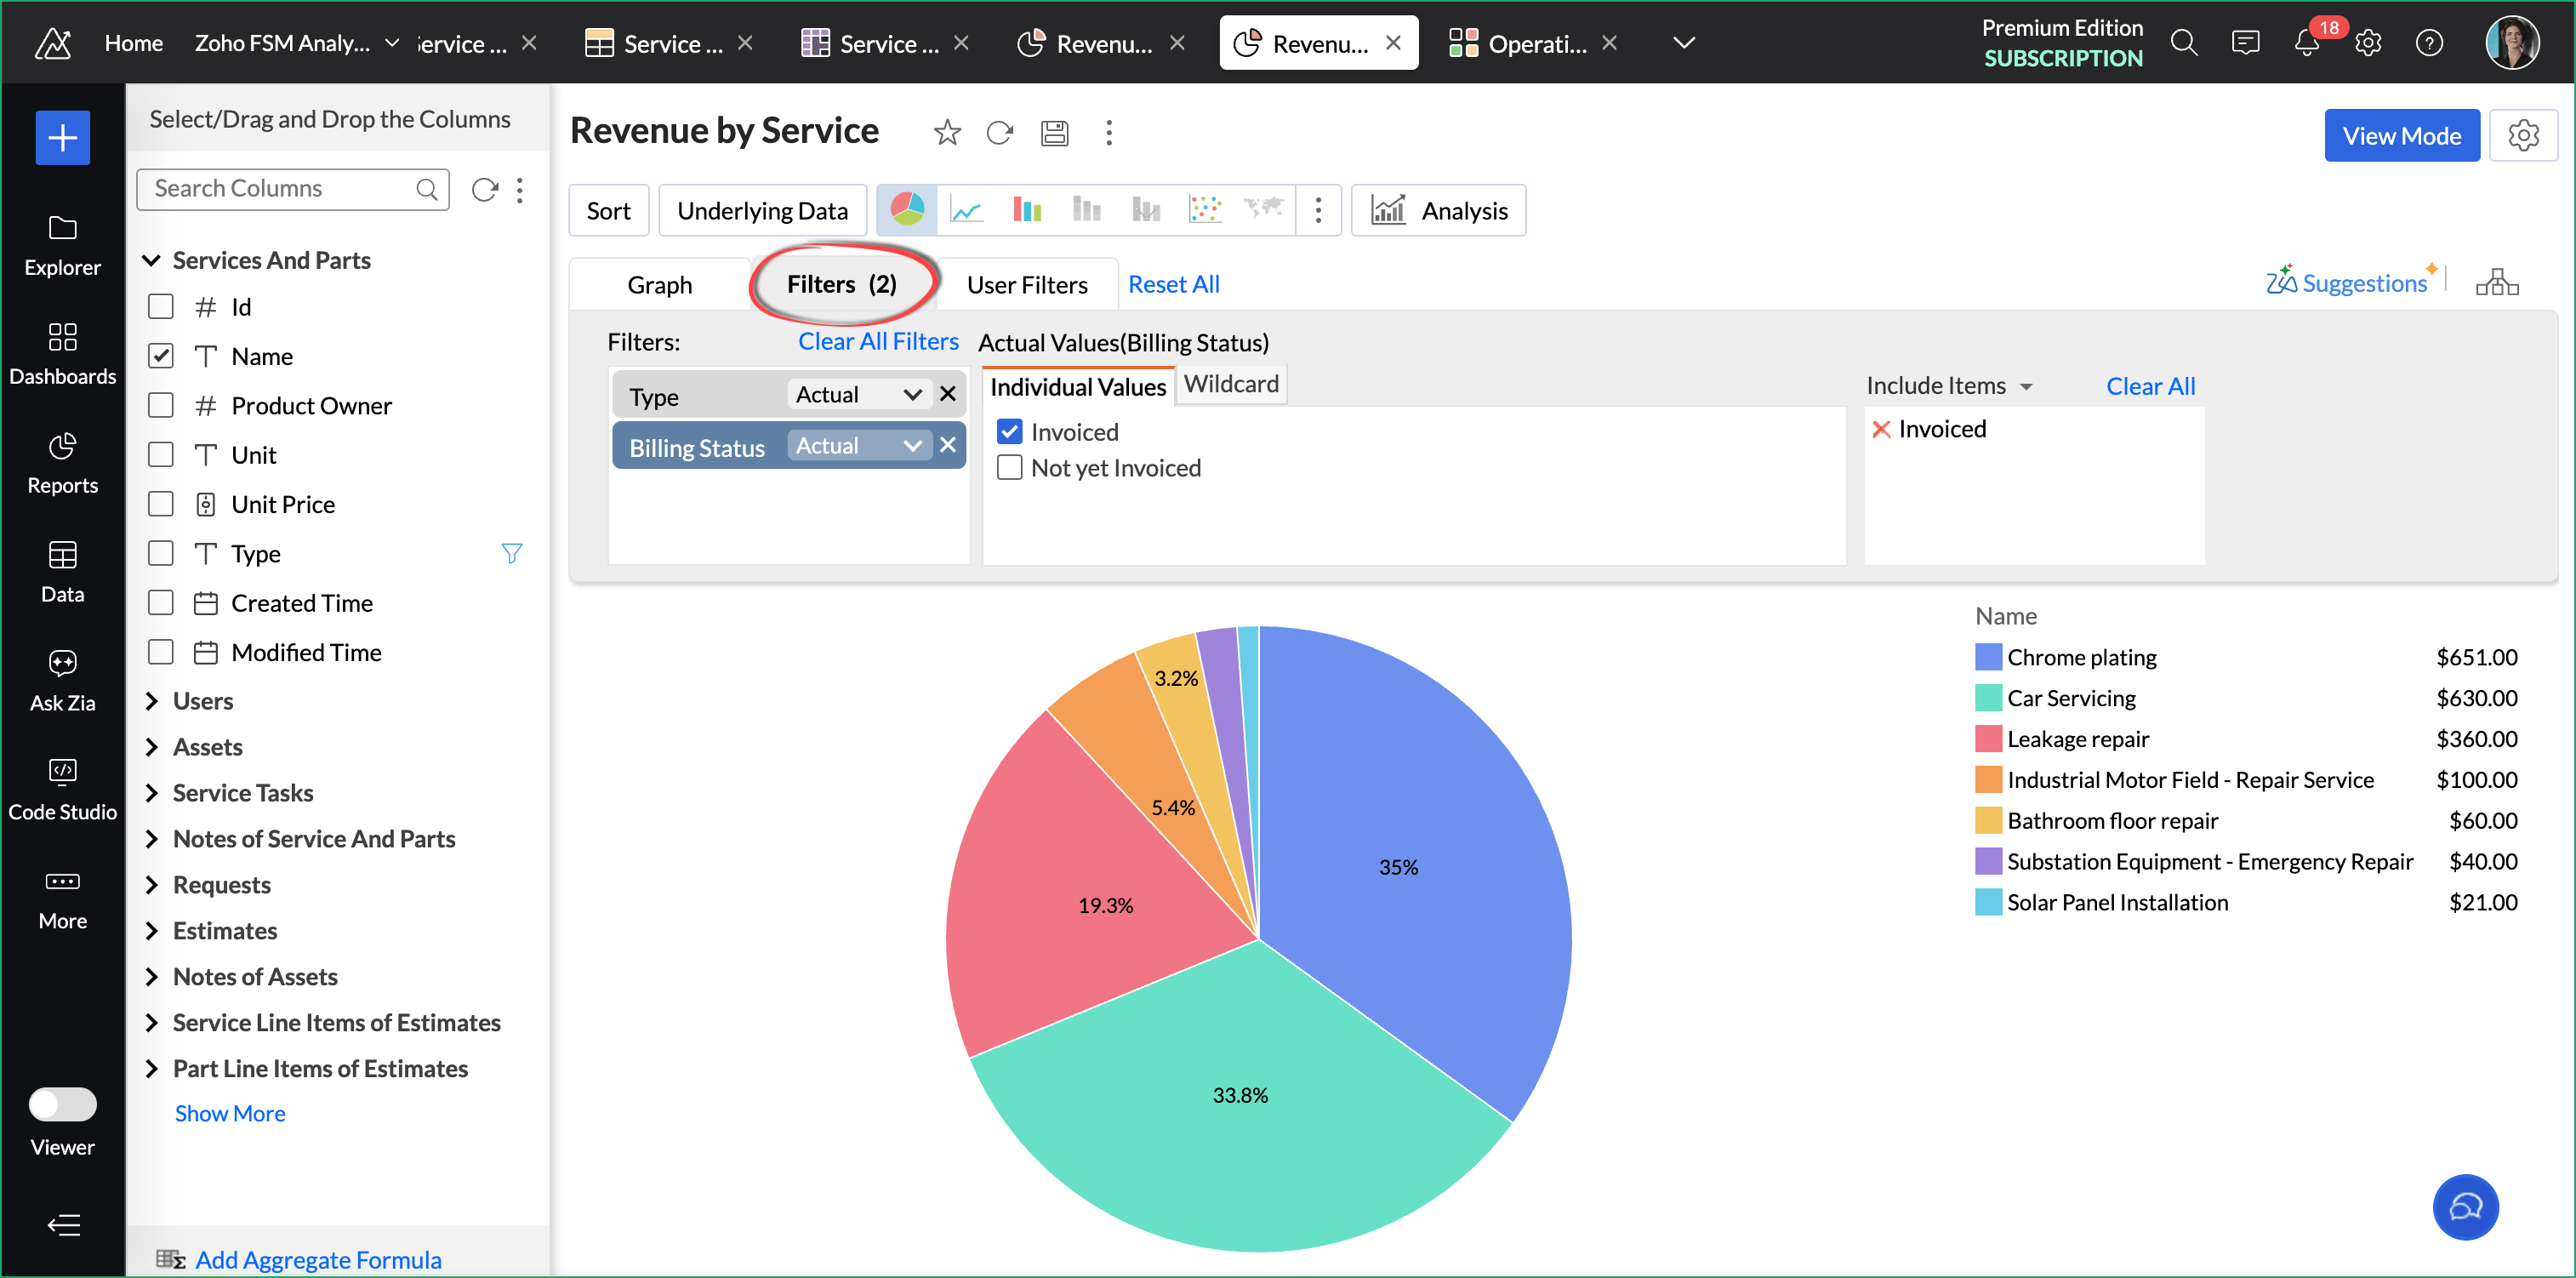
Task: Switch to the User Filters tab
Action: point(1026,285)
